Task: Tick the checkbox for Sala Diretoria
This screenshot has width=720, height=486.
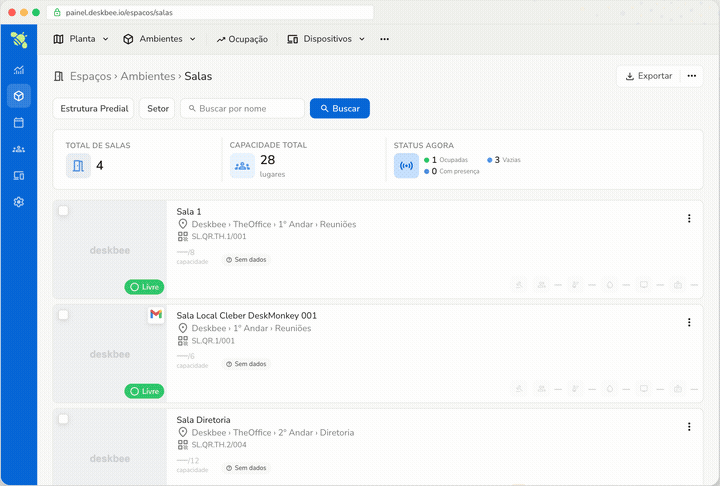Action: click(63, 419)
